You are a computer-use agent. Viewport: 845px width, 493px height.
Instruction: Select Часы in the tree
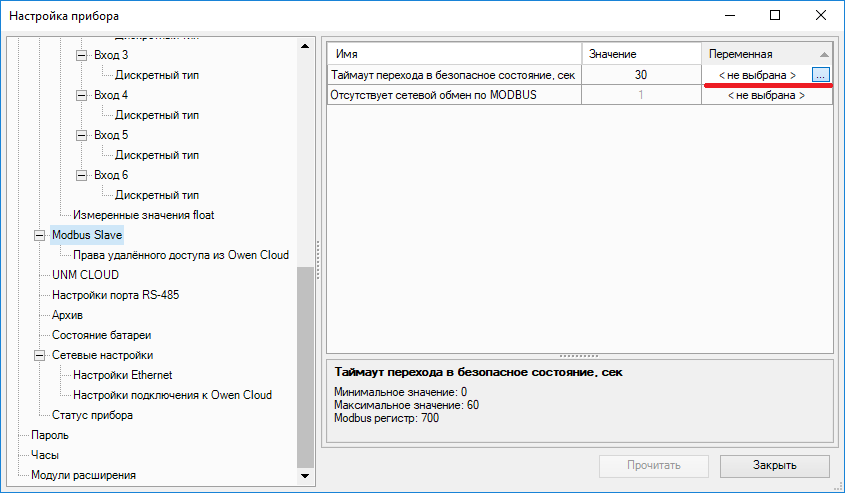pos(45,455)
